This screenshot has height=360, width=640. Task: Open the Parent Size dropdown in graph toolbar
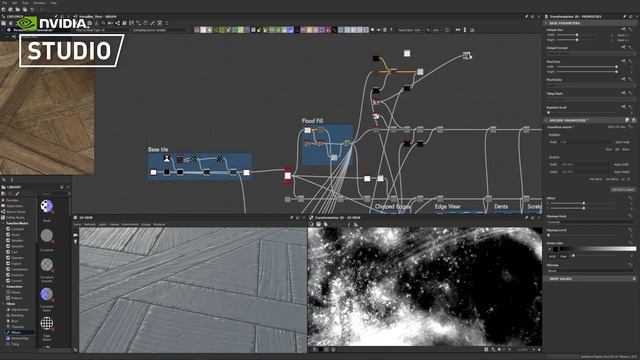pyautogui.click(x=409, y=30)
